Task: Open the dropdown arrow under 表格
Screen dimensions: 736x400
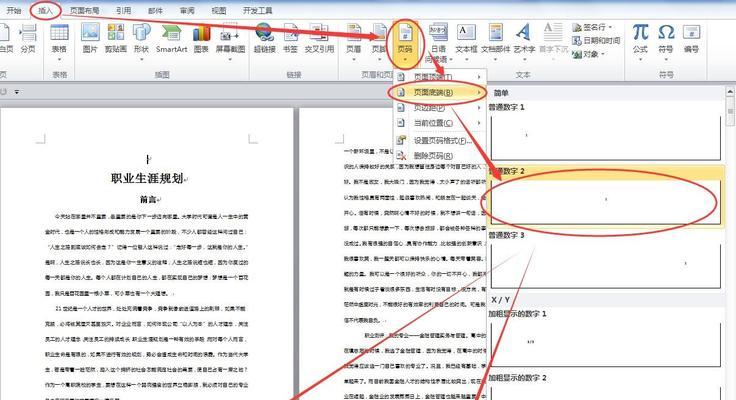Action: (59, 60)
